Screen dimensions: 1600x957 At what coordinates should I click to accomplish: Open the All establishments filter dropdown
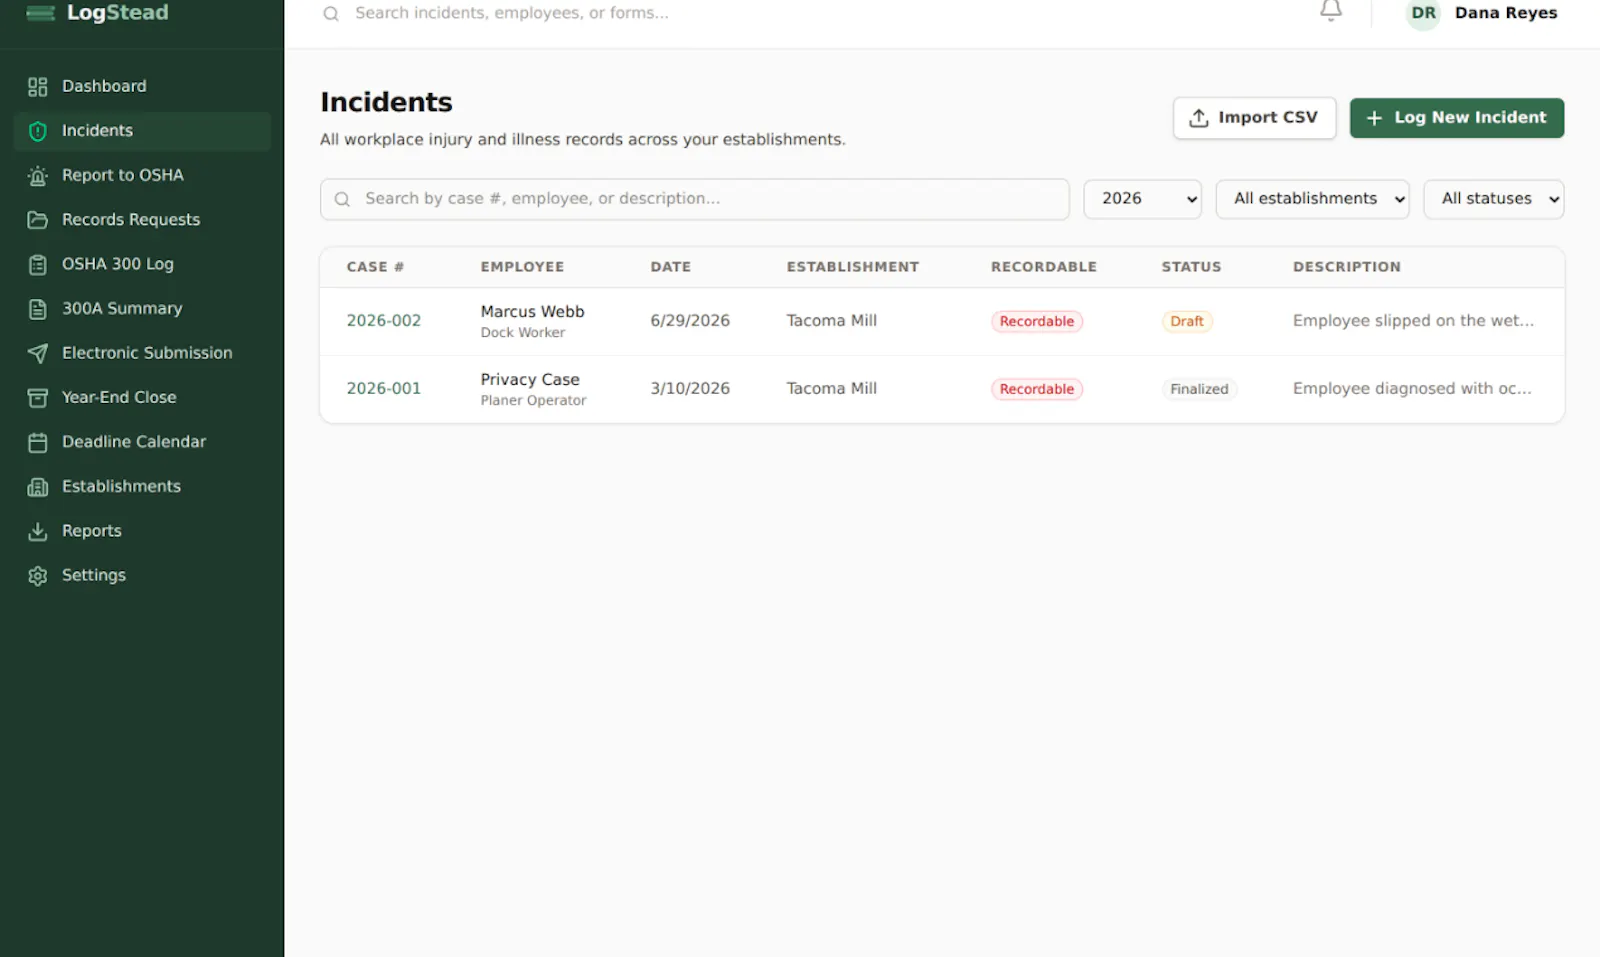click(x=1312, y=199)
